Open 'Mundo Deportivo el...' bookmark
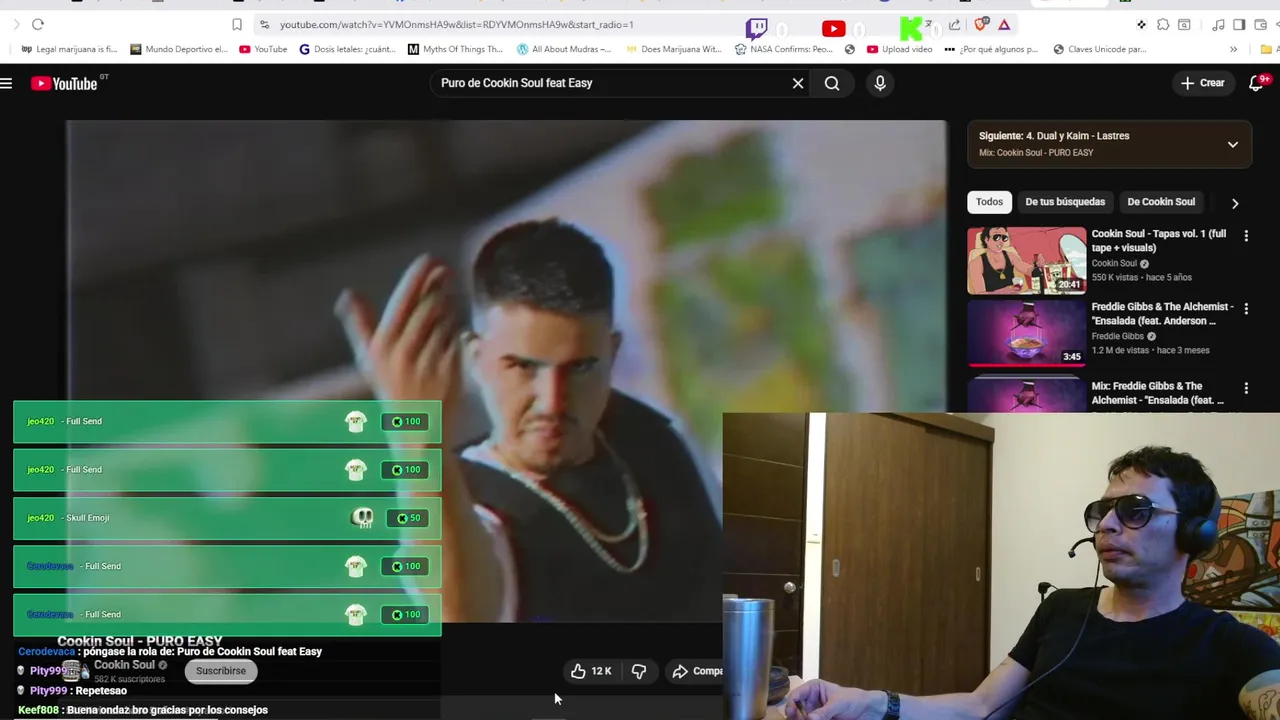Viewport: 1280px width, 720px height. (179, 49)
